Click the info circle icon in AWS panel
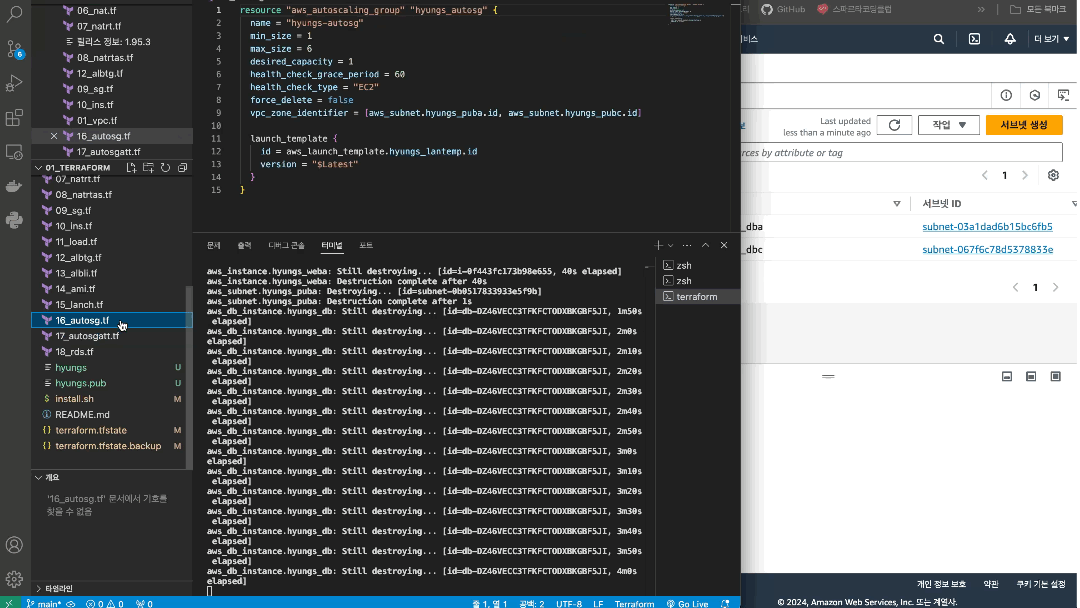This screenshot has height=608, width=1080. pos(1006,96)
